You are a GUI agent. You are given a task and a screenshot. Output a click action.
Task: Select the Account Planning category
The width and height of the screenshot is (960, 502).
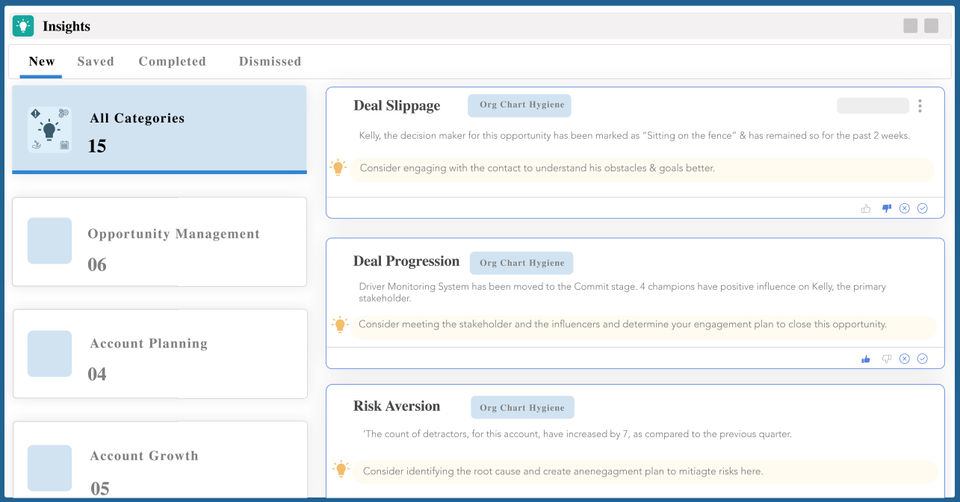click(x=159, y=354)
